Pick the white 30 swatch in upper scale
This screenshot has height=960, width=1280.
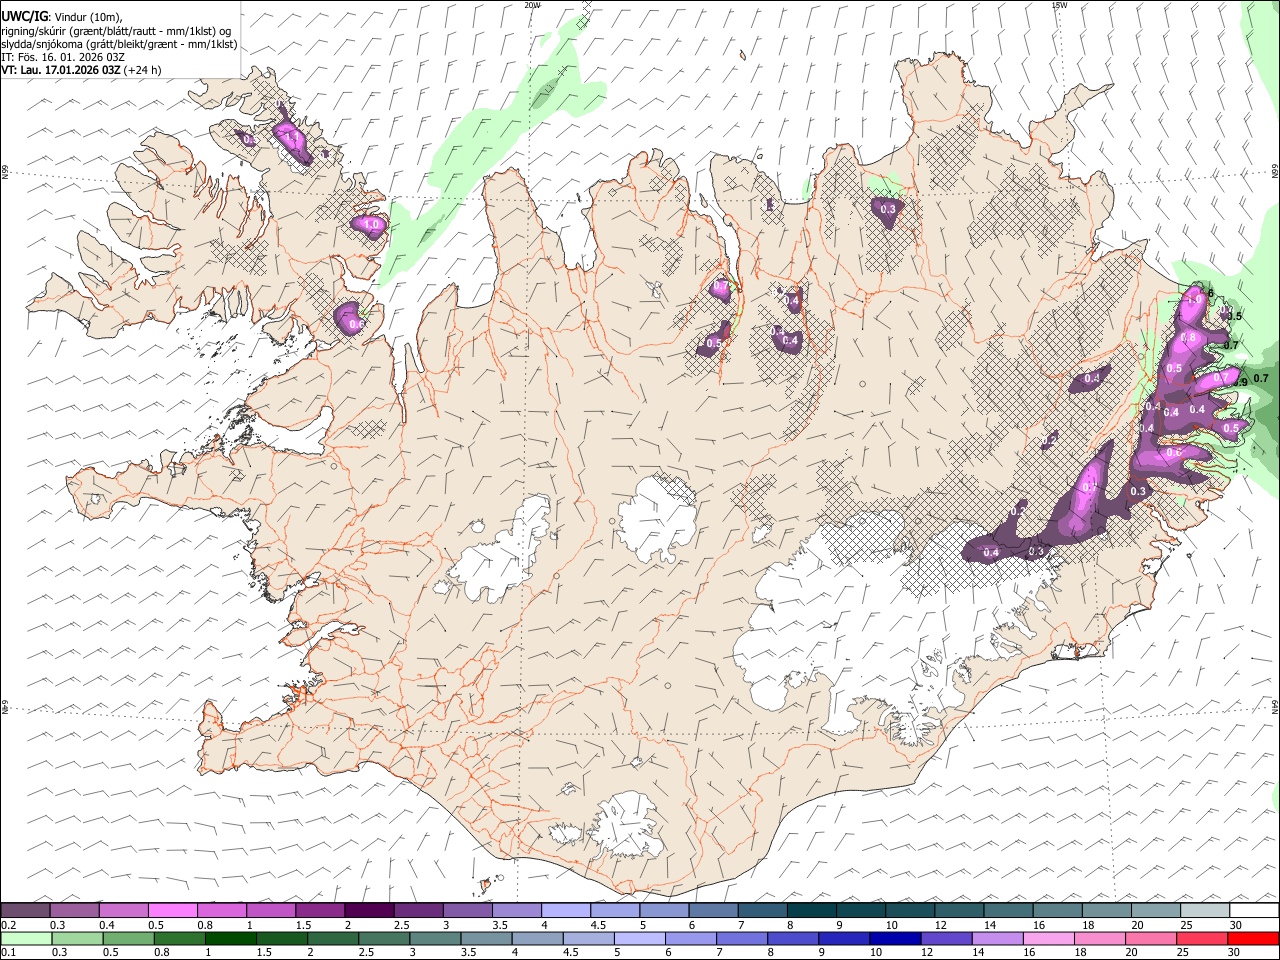point(1254,911)
